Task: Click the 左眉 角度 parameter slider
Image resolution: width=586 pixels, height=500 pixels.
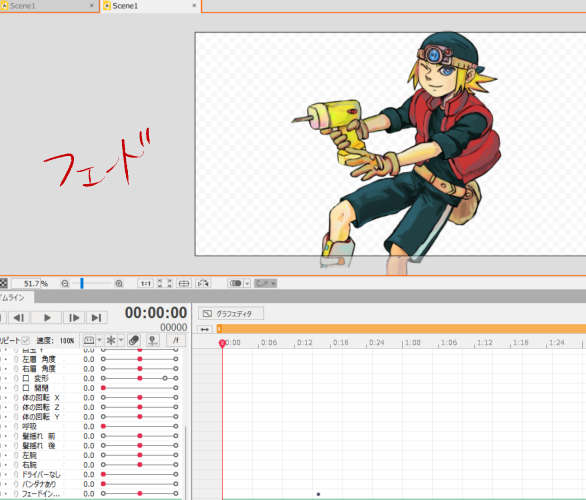Action: [x=139, y=359]
